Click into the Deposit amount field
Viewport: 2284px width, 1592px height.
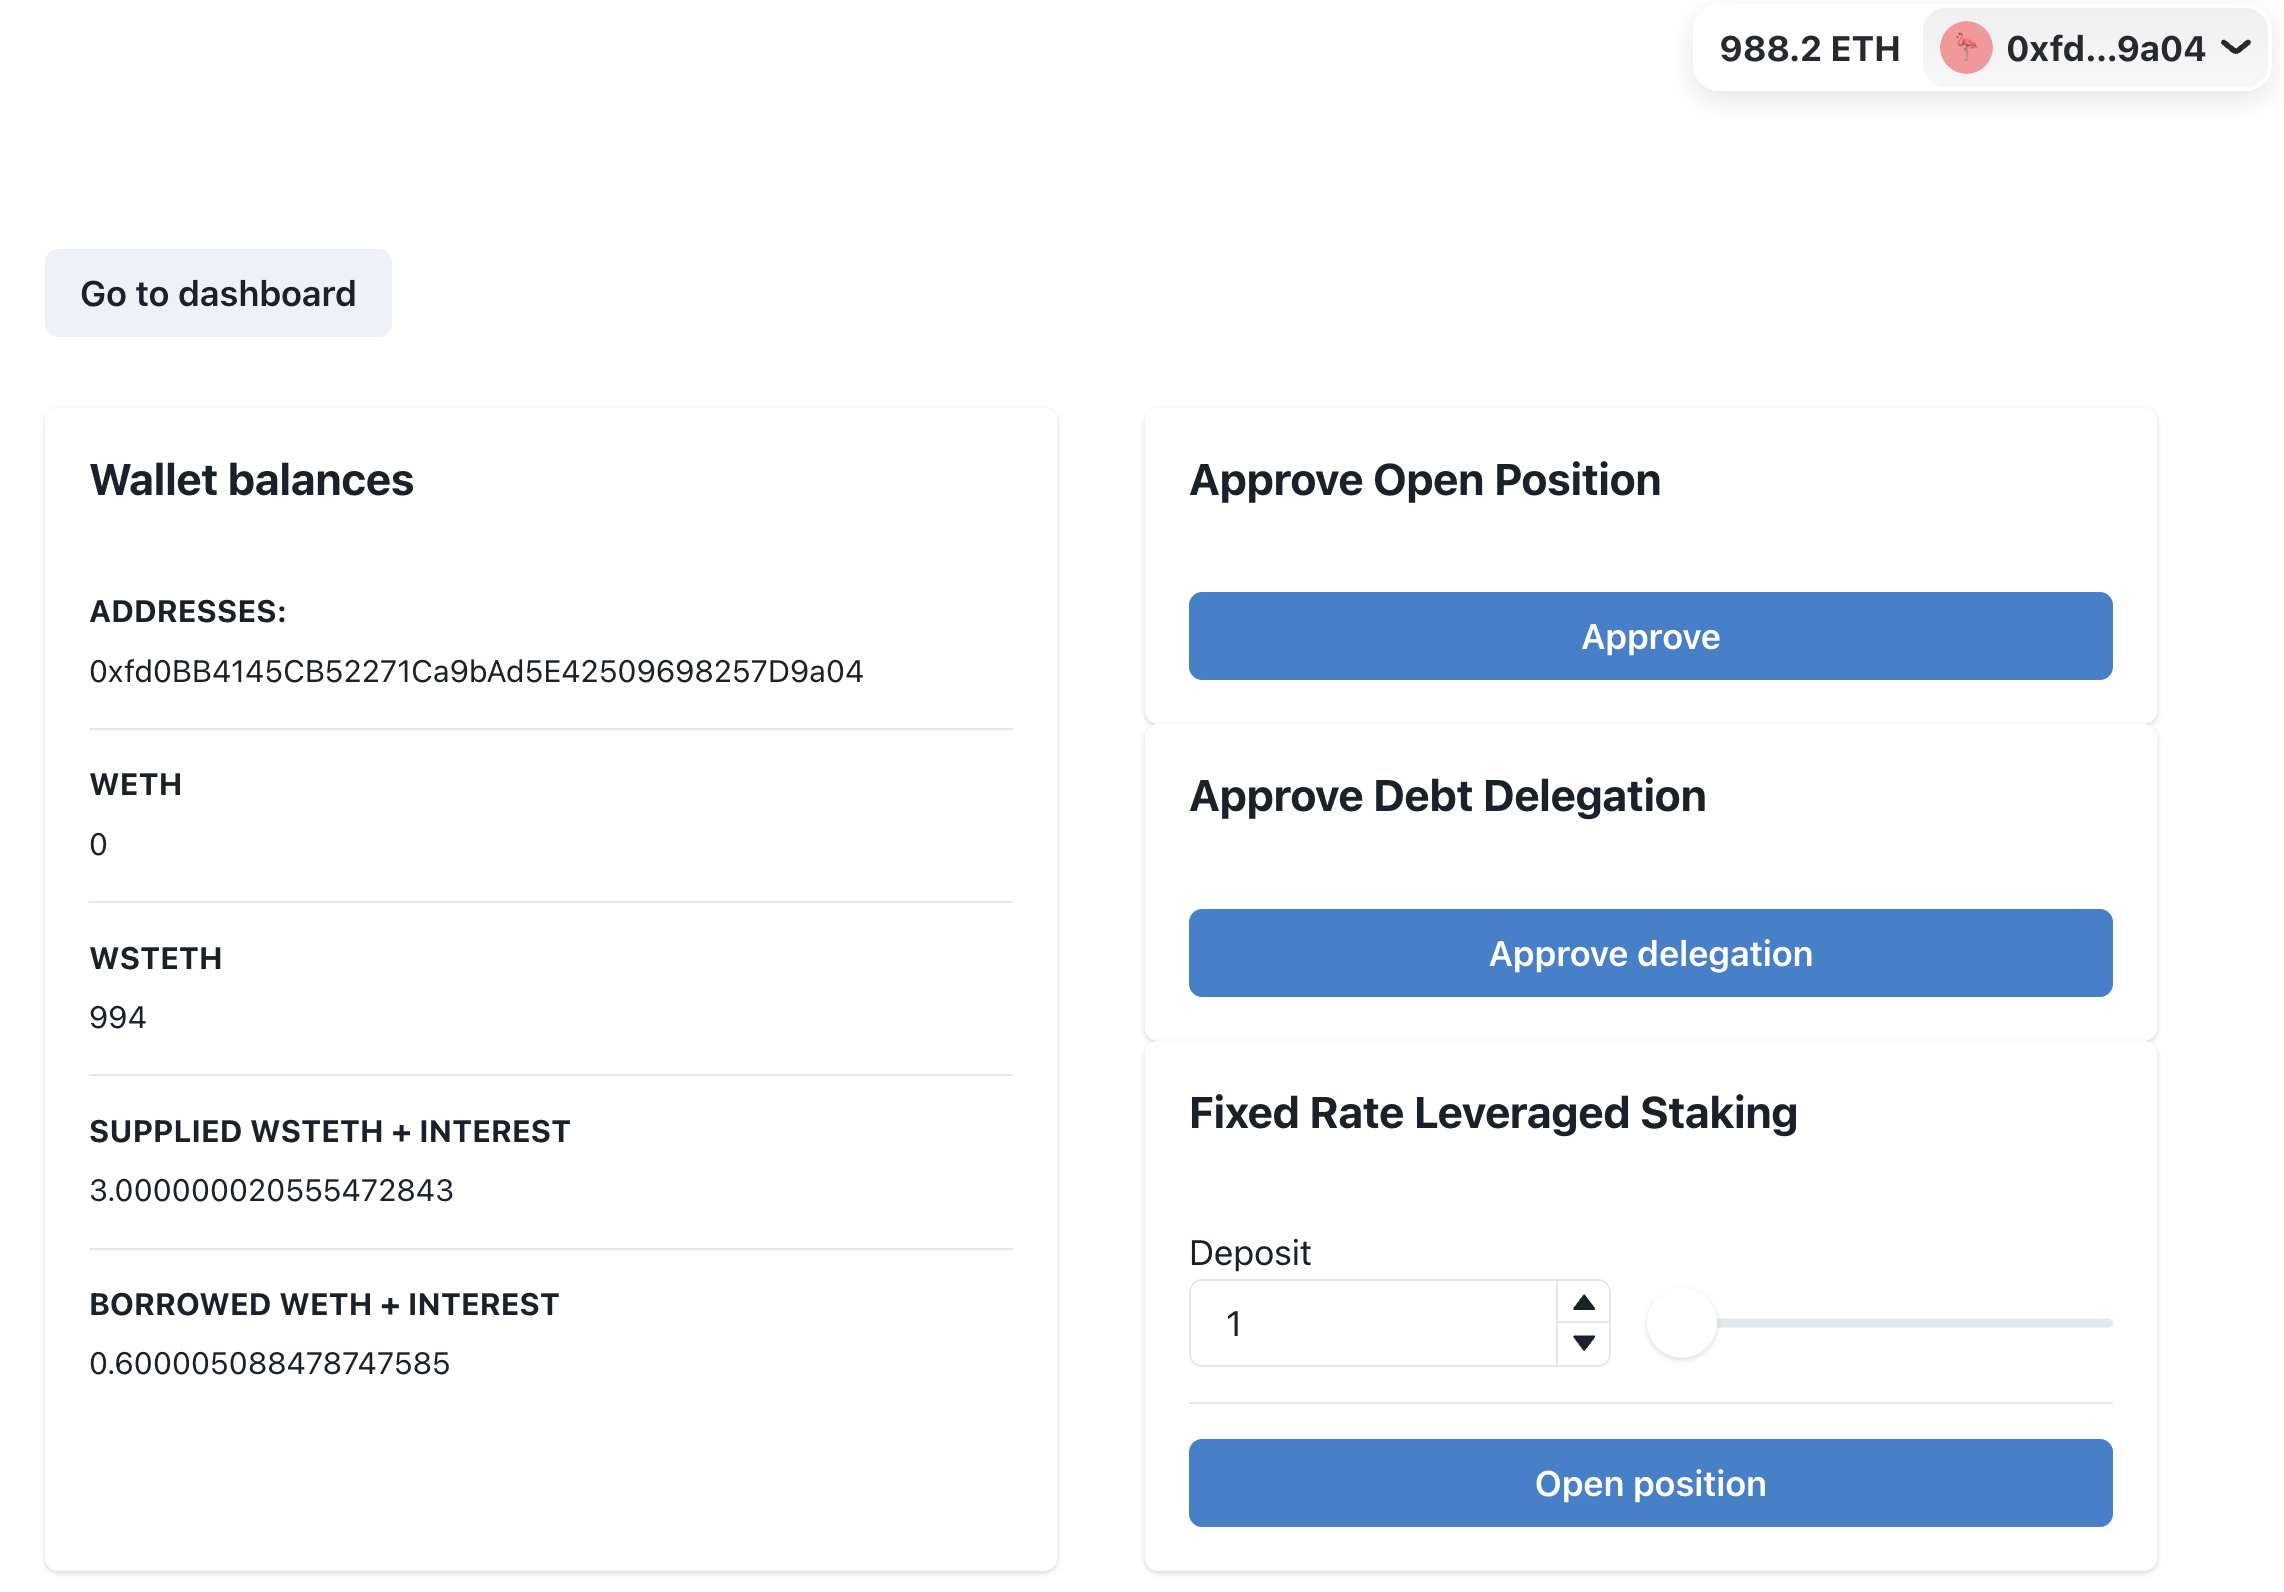click(x=1372, y=1323)
